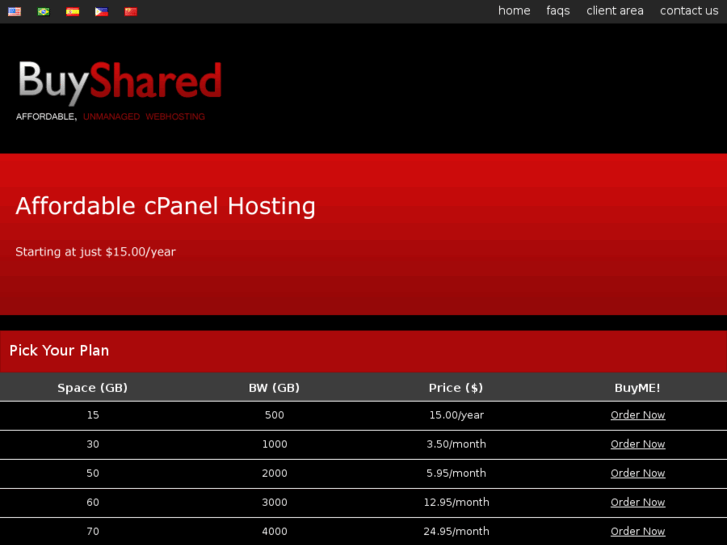Click the Starting at just $15.00/year text
This screenshot has width=727, height=545.
(96, 252)
